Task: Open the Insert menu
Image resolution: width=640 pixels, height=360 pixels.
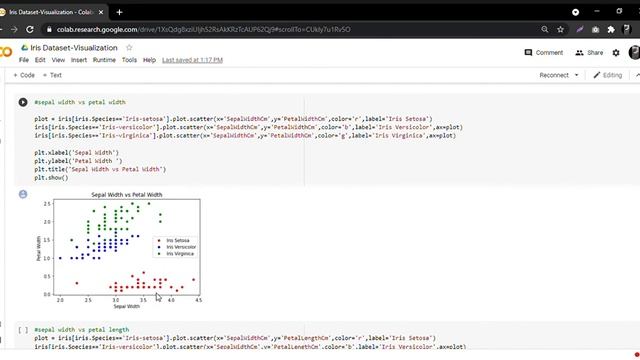Action: [79, 60]
